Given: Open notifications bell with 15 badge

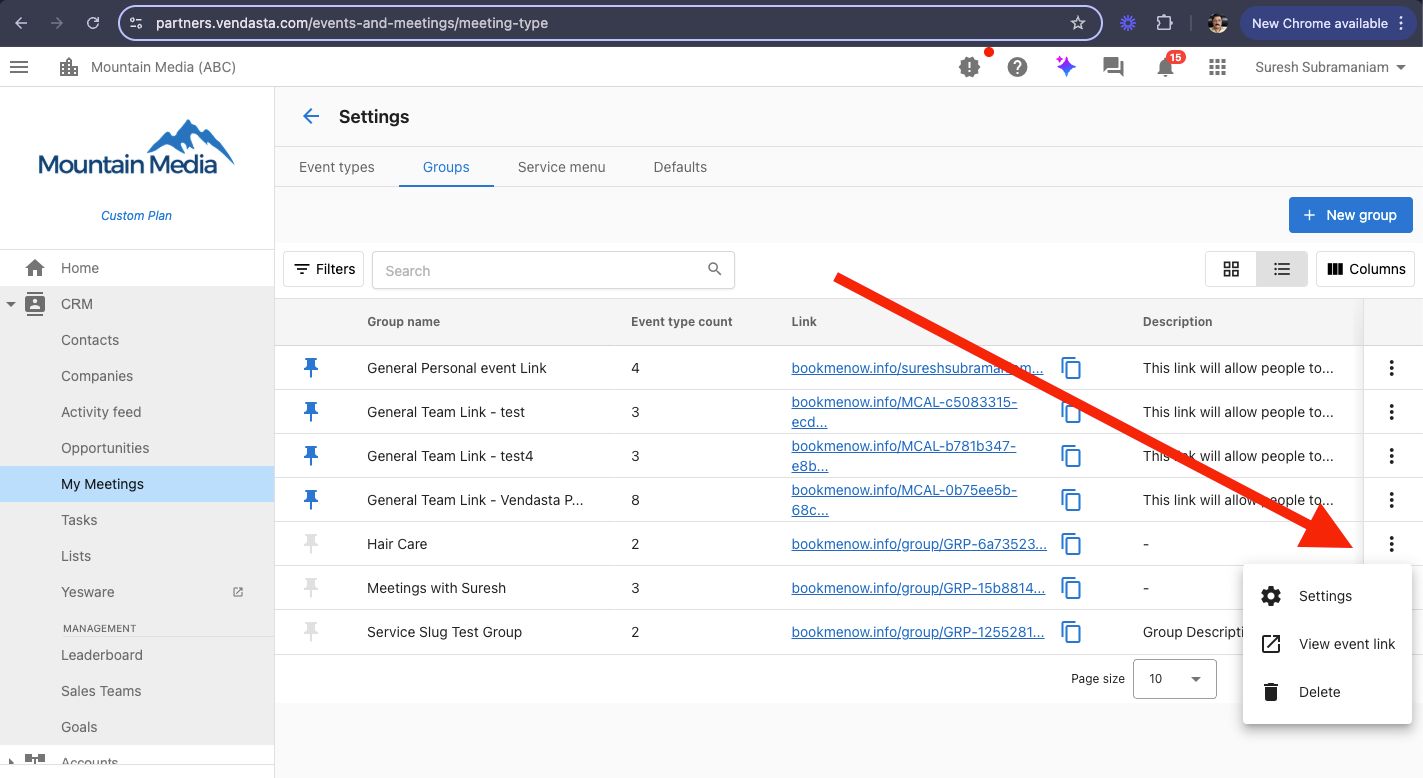Looking at the screenshot, I should 1166,67.
